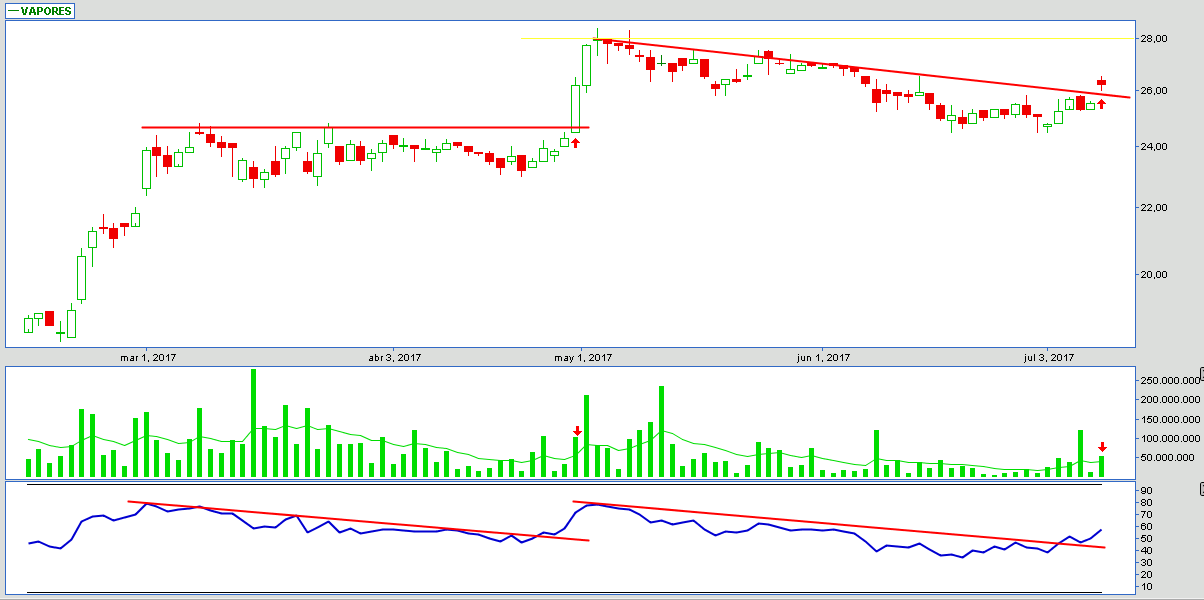The image size is (1204, 600).
Task: Click the 150.000.000 volume axis label
Action: point(1169,419)
